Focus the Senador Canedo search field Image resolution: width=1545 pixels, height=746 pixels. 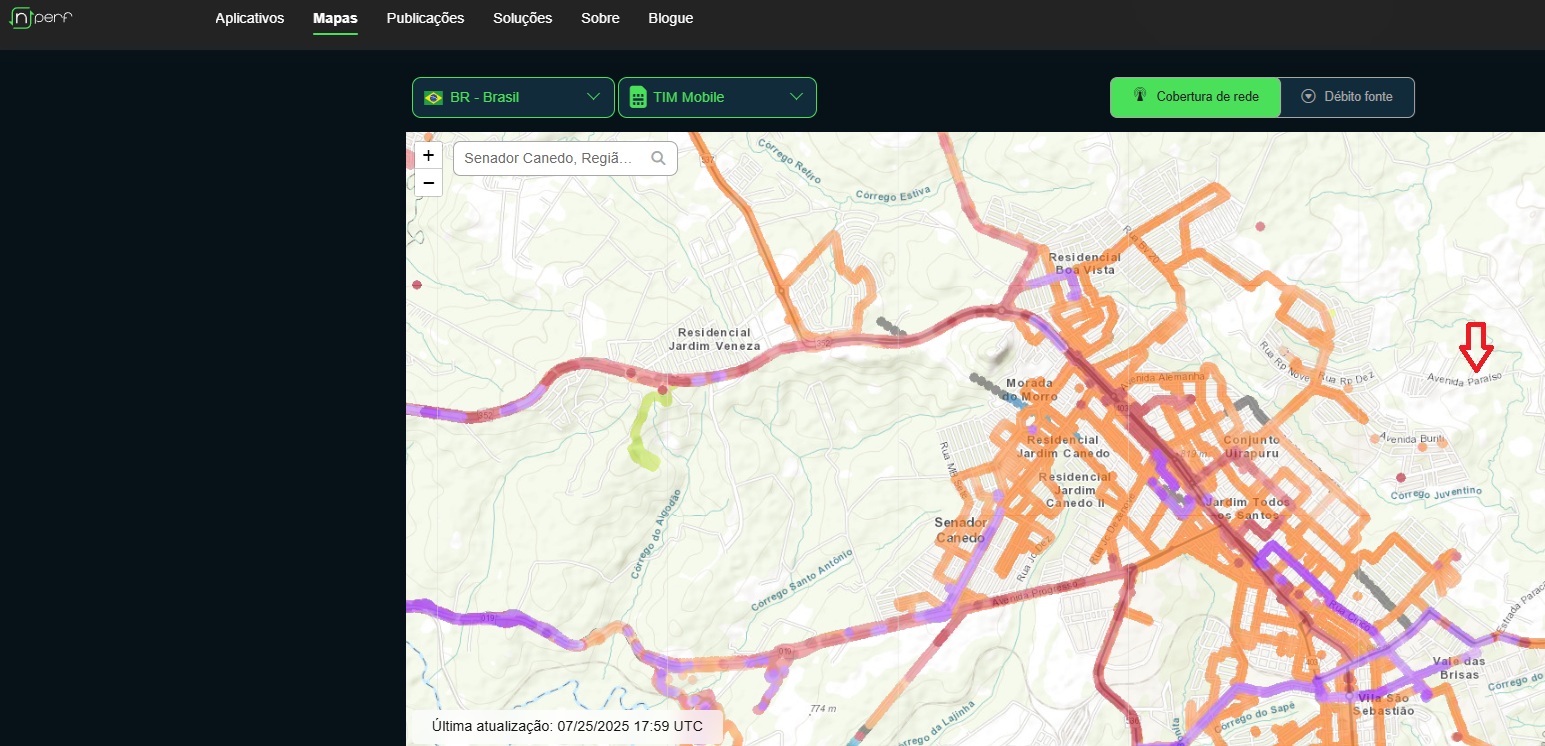click(x=548, y=158)
